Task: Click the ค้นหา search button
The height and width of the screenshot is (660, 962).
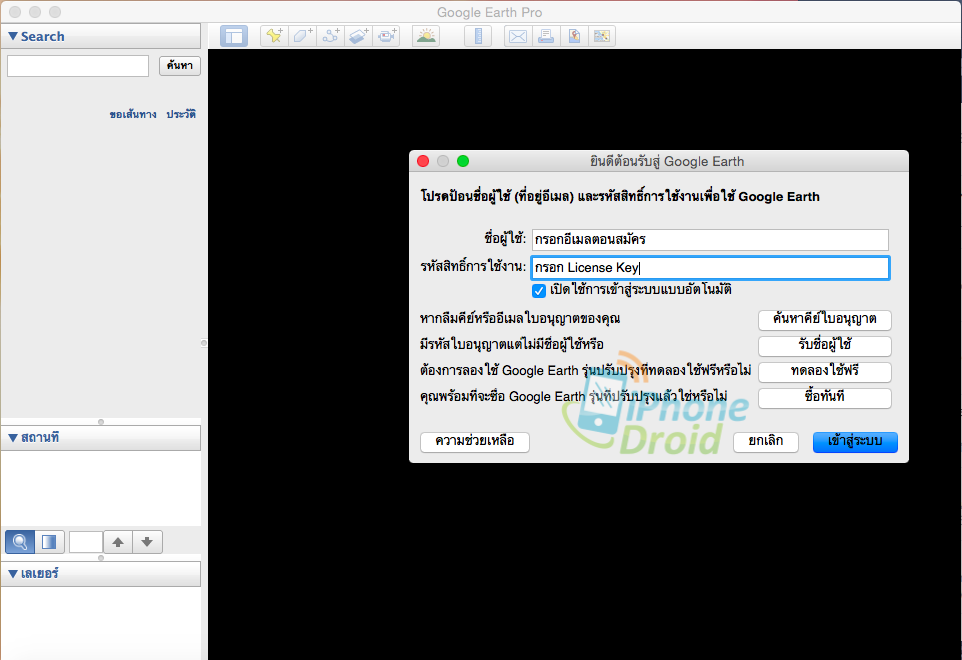Action: [180, 66]
